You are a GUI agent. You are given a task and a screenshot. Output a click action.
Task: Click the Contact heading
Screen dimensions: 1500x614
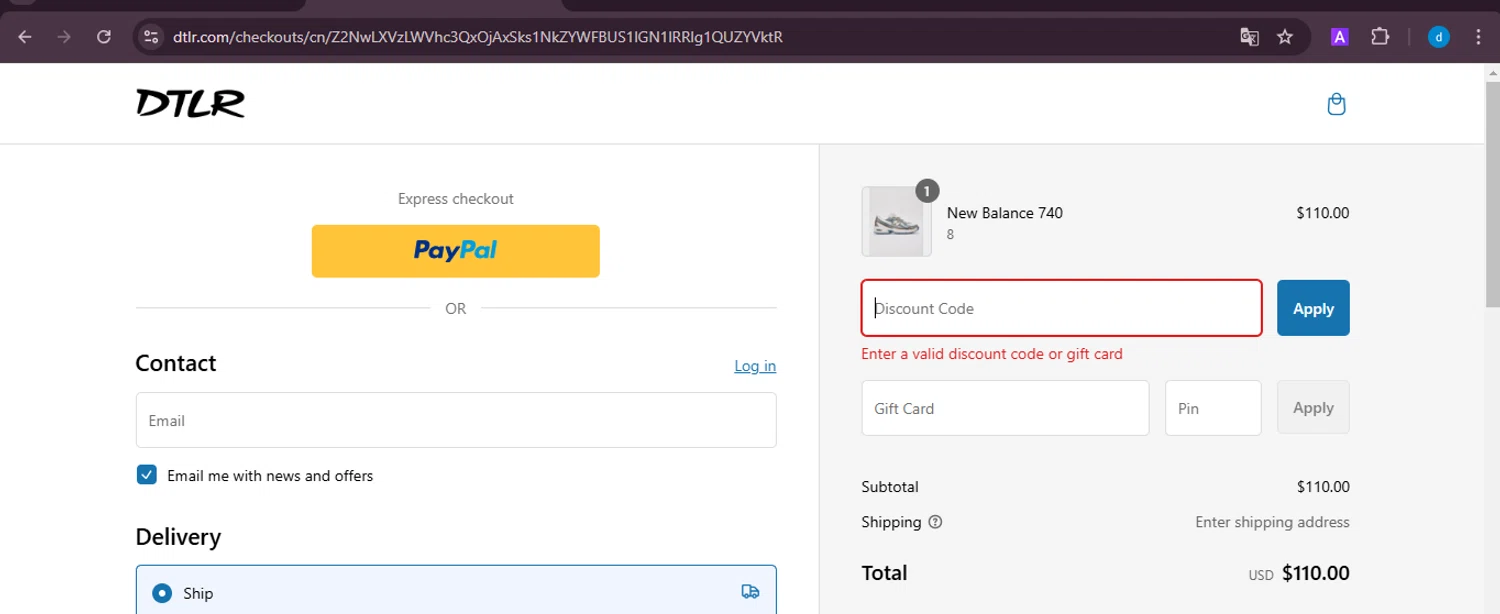pyautogui.click(x=176, y=363)
